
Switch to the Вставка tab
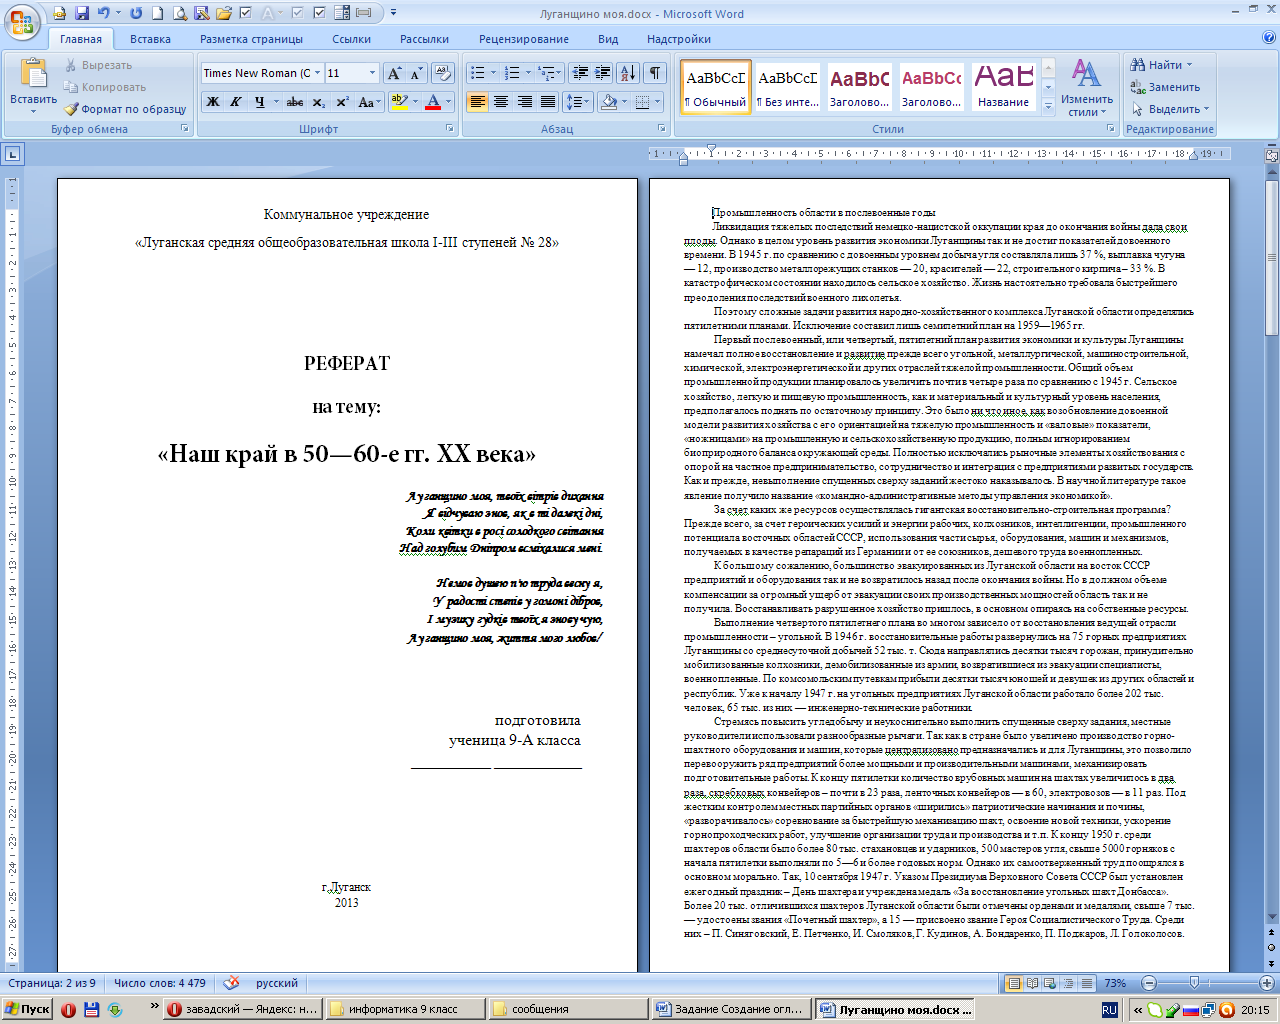point(151,39)
